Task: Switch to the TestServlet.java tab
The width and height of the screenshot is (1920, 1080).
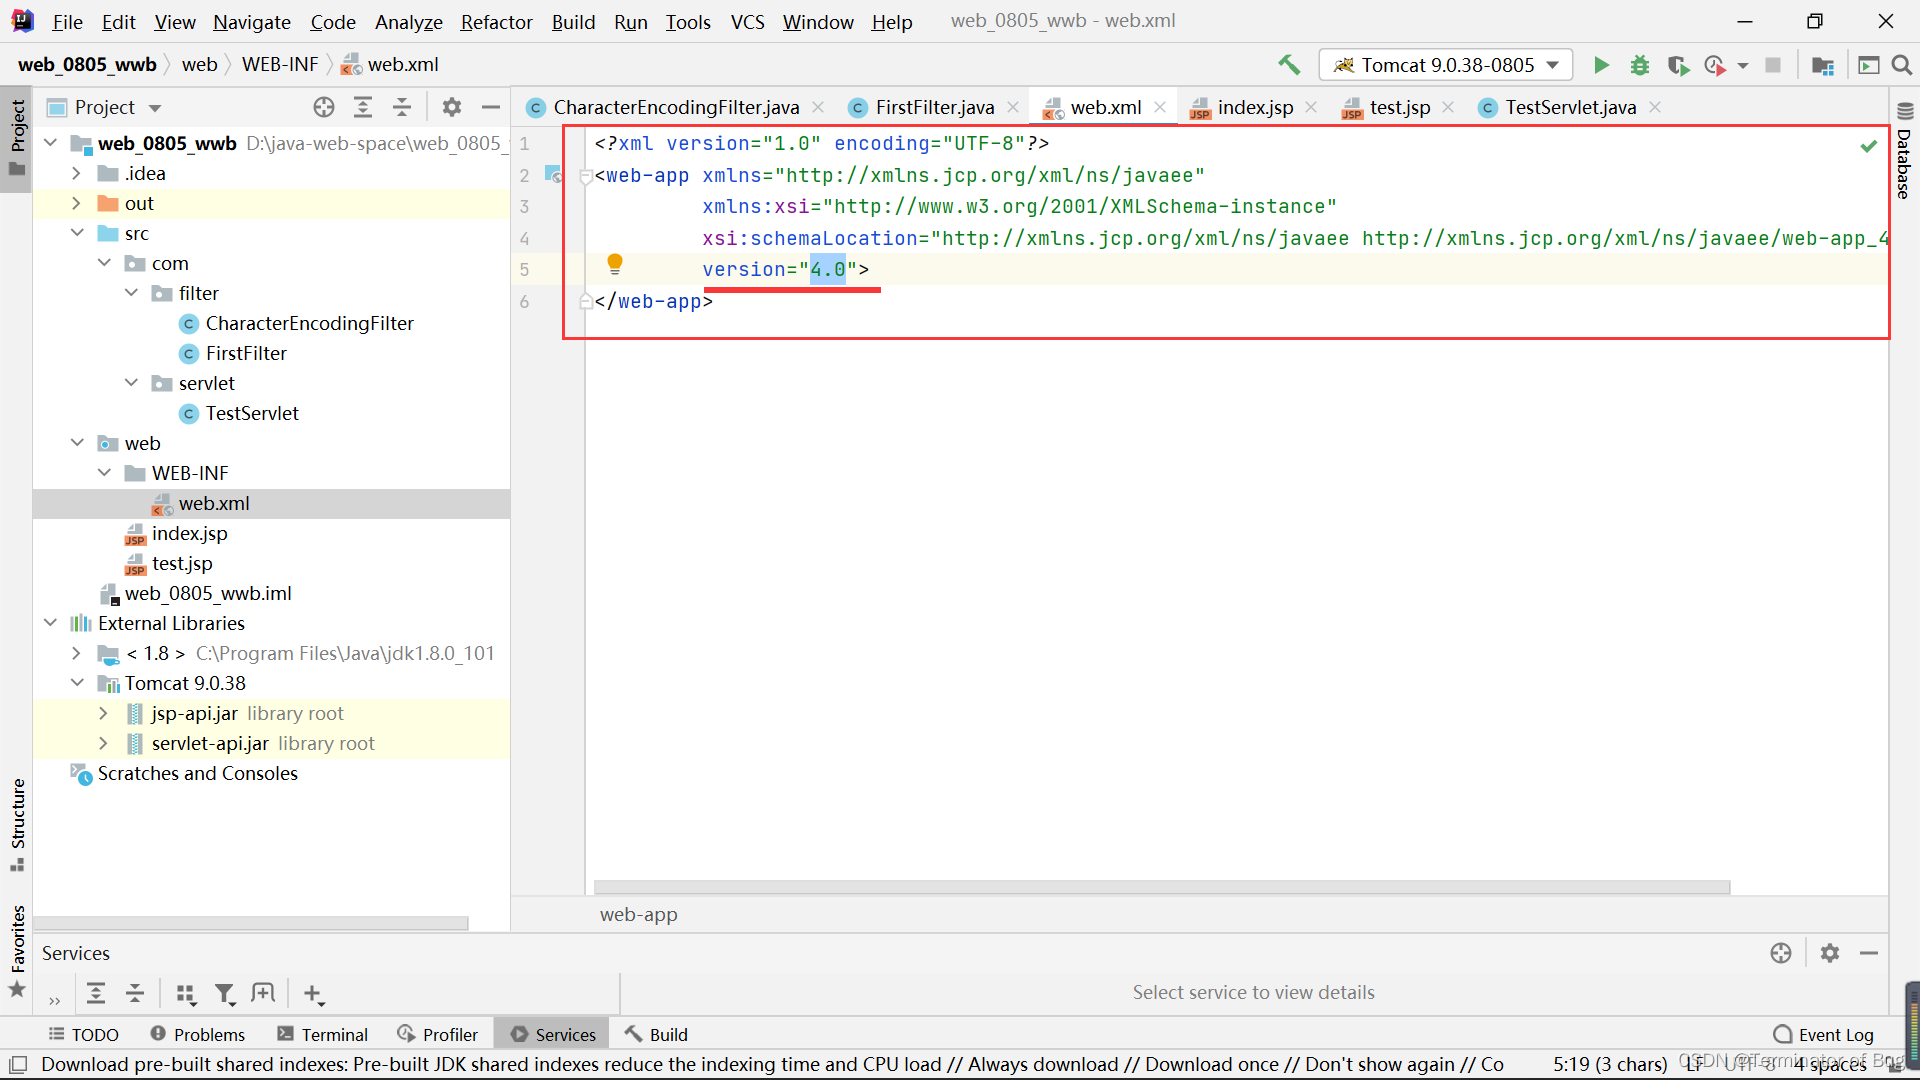Action: (1570, 107)
